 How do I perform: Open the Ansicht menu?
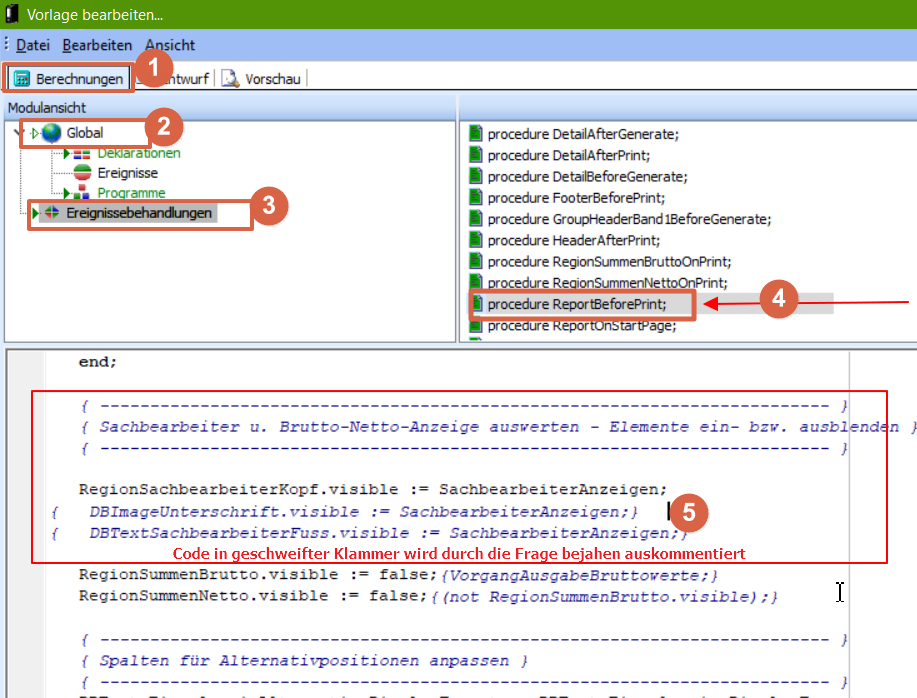tap(170, 45)
